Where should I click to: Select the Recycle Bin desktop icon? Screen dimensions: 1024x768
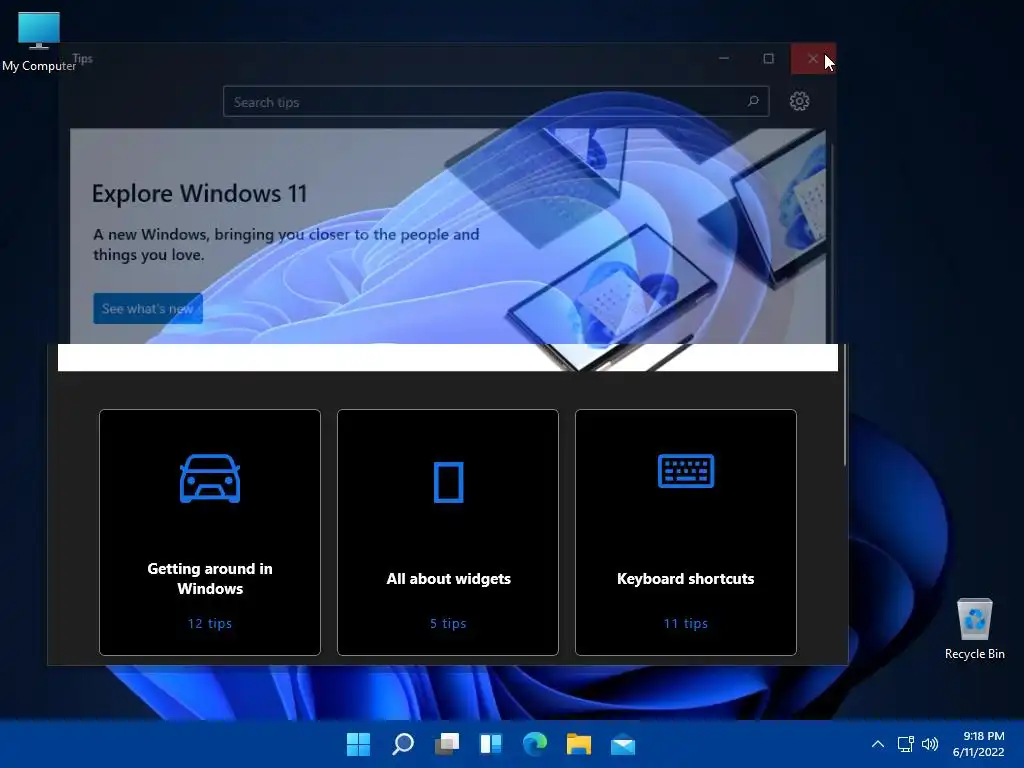(x=974, y=629)
